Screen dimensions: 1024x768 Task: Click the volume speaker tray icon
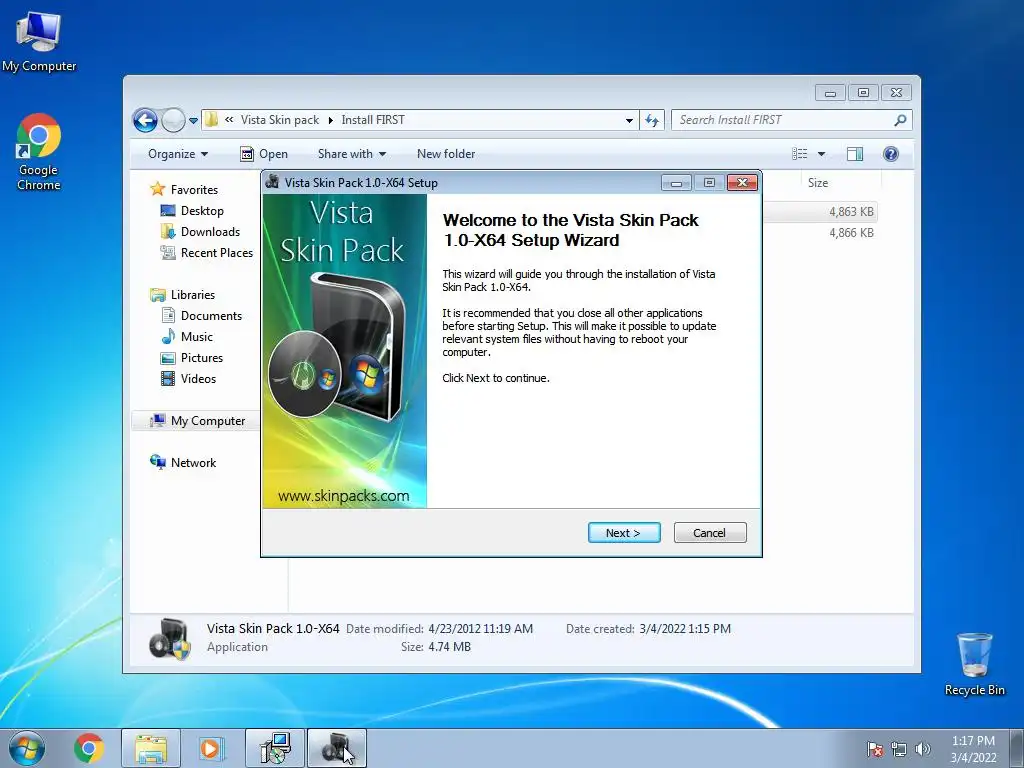pos(923,749)
